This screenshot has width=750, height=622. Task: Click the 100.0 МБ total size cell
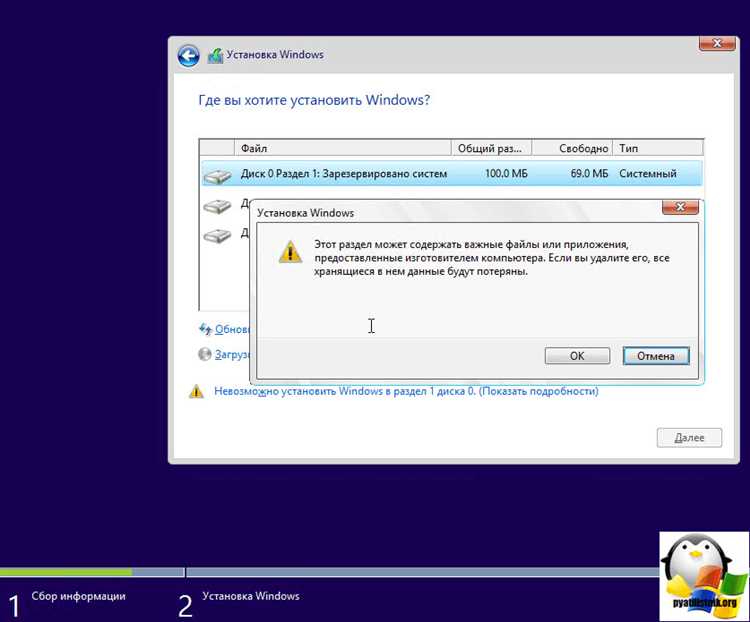pos(506,174)
